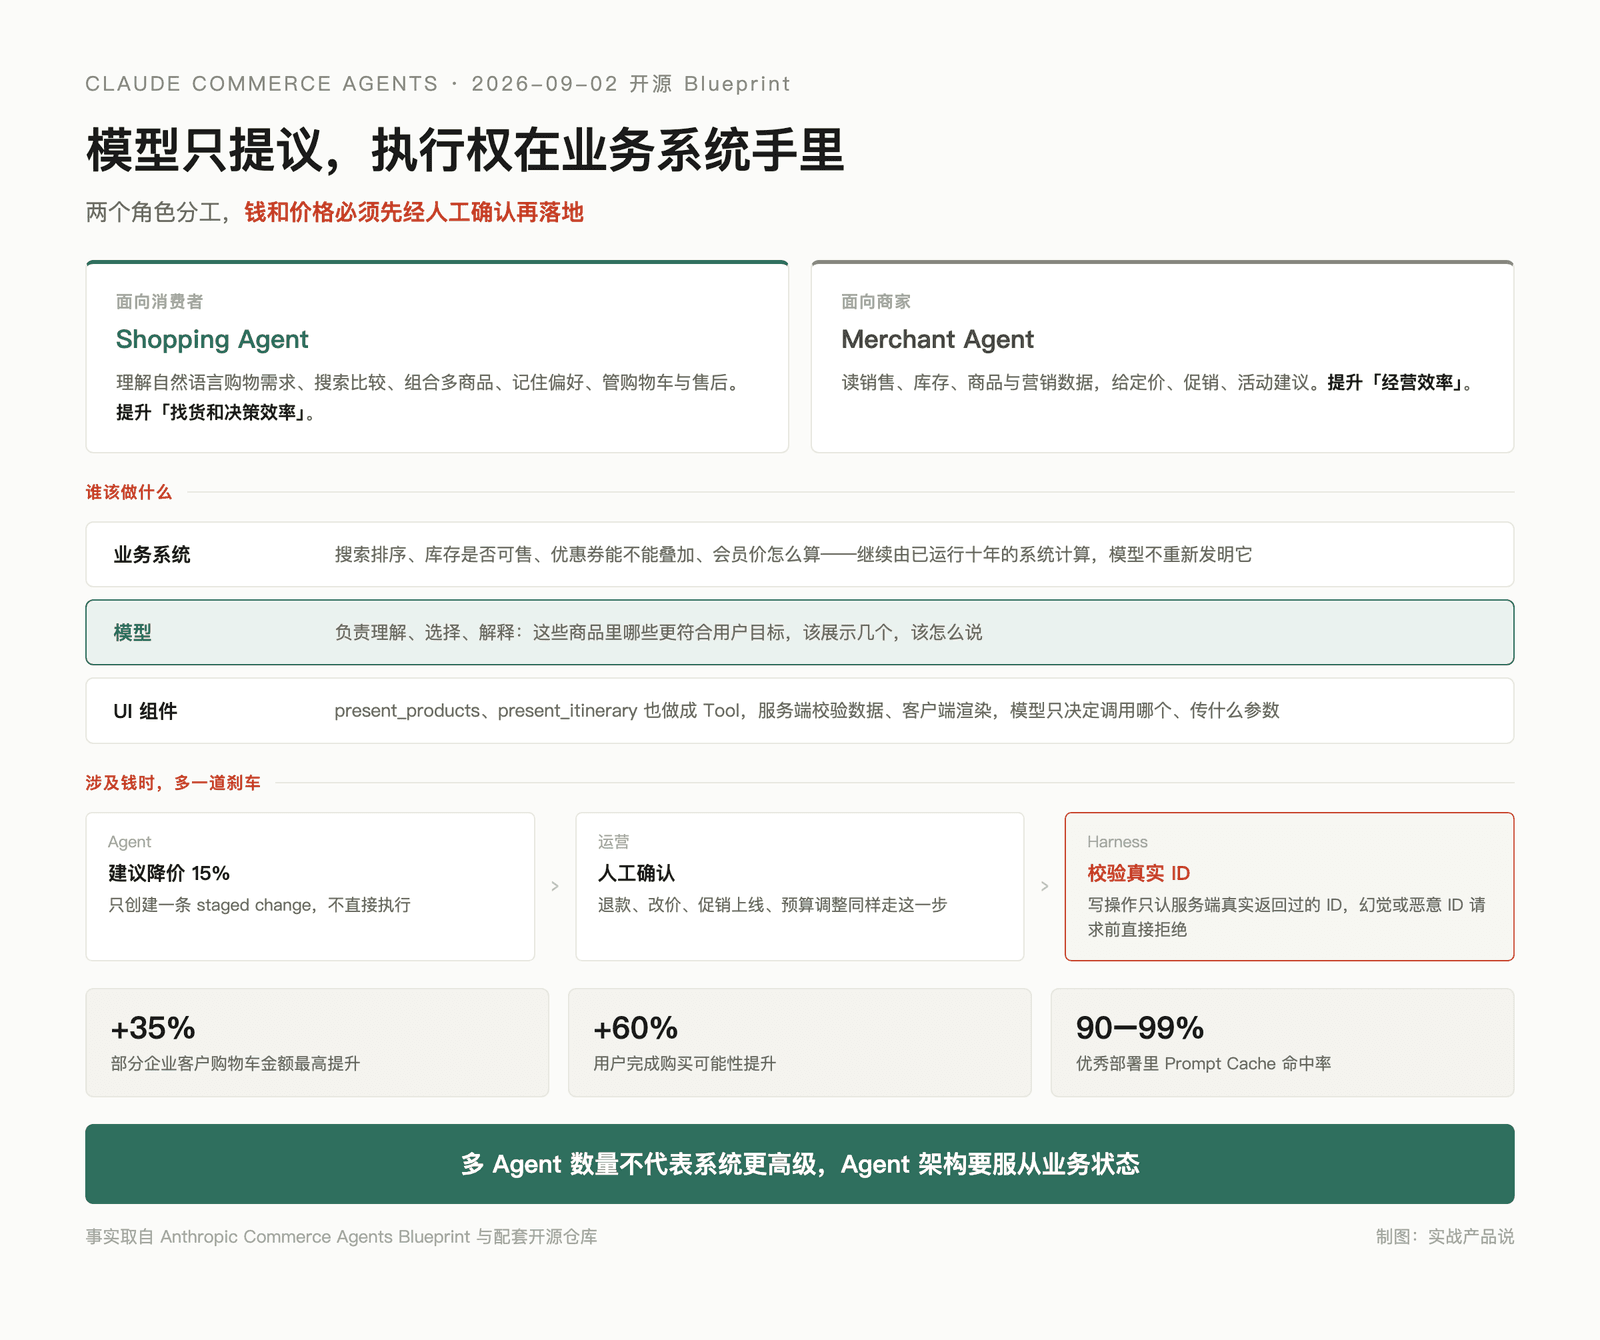
Task: Click the caption '优秀部署里 Prompt Cache 命中率'
Action: [1203, 1064]
